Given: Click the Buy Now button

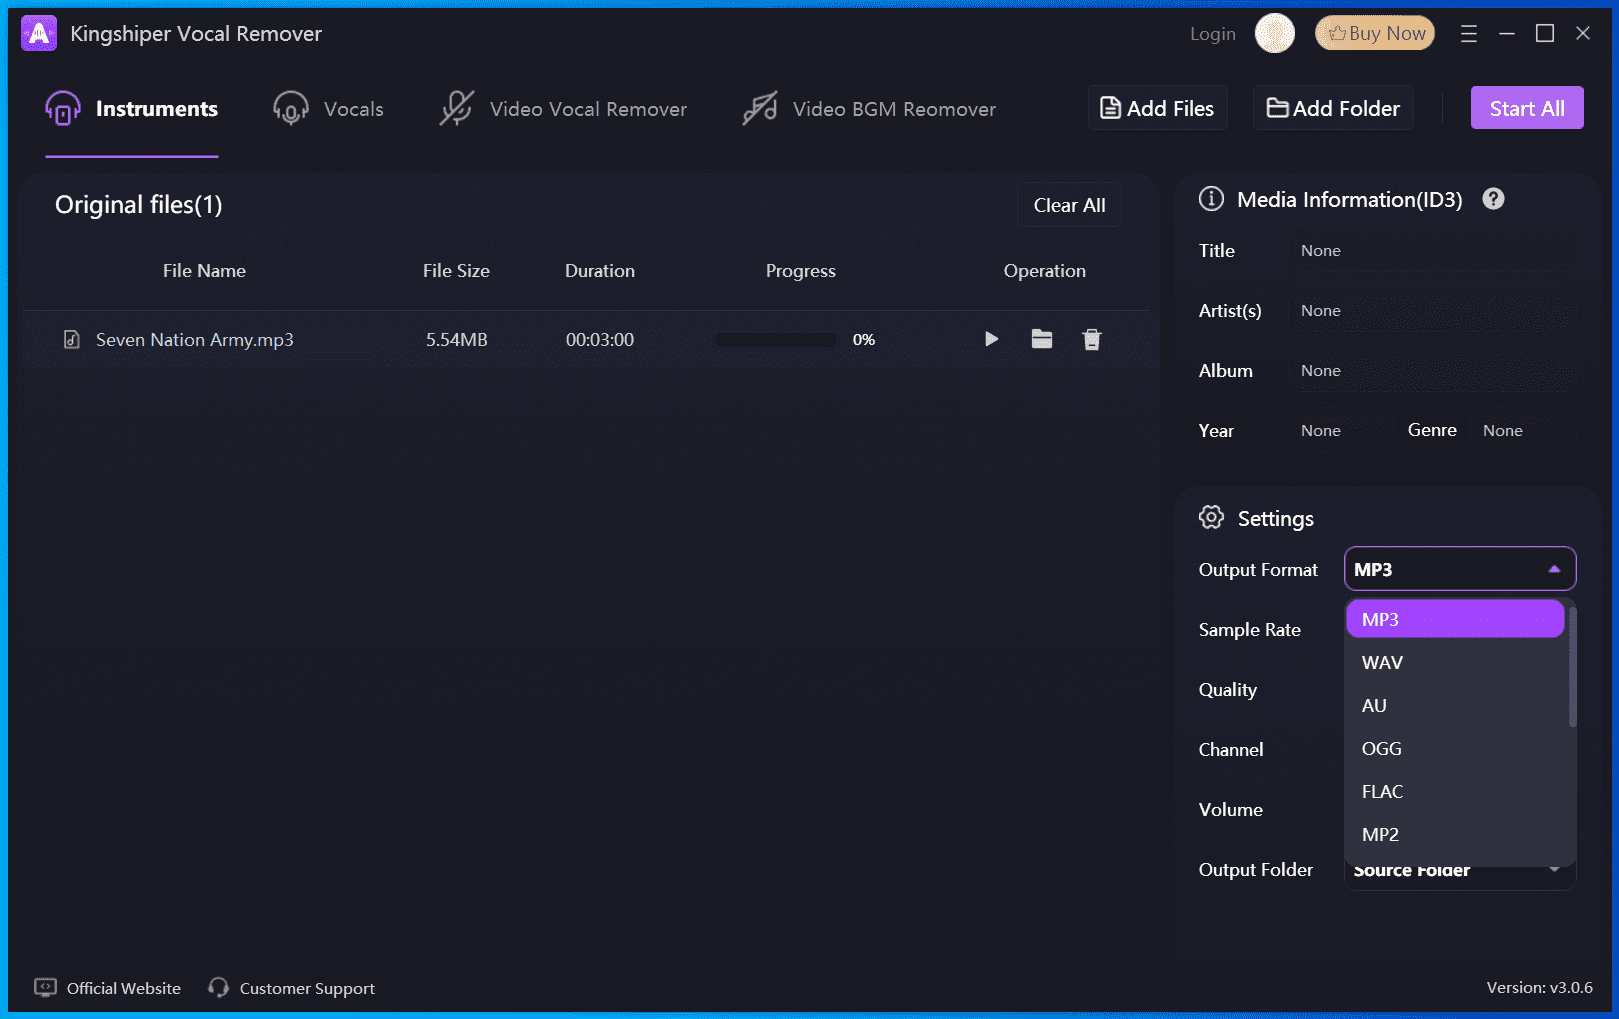Looking at the screenshot, I should (x=1375, y=33).
